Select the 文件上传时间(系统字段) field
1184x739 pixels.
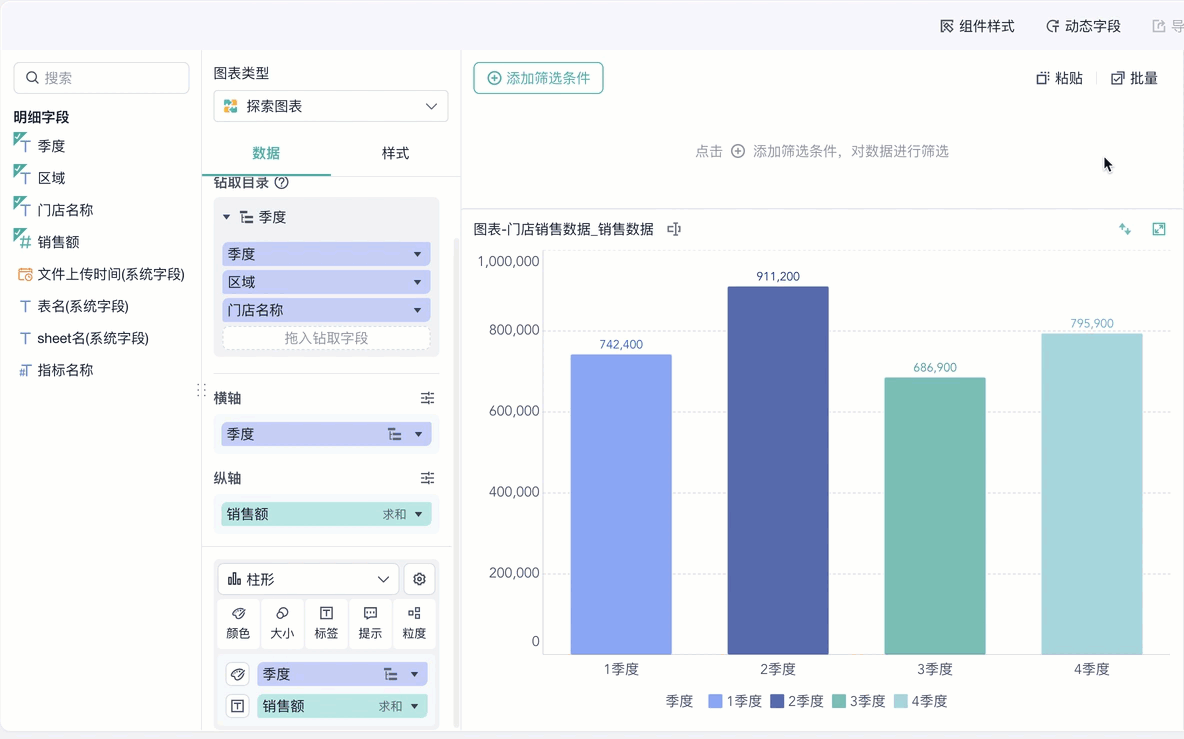point(111,274)
